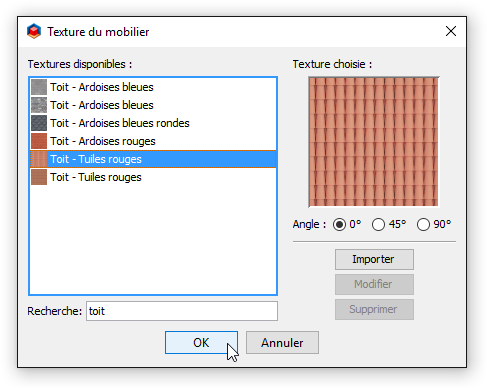Close the Texture du mobilier dialog
The width and height of the screenshot is (487, 388).
[451, 31]
